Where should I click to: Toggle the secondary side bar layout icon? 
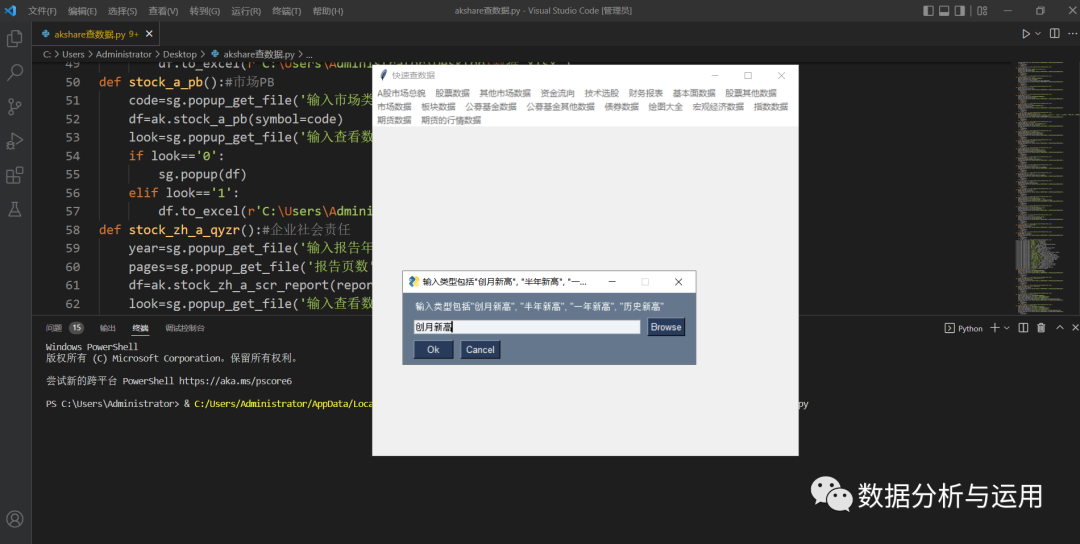click(x=959, y=11)
